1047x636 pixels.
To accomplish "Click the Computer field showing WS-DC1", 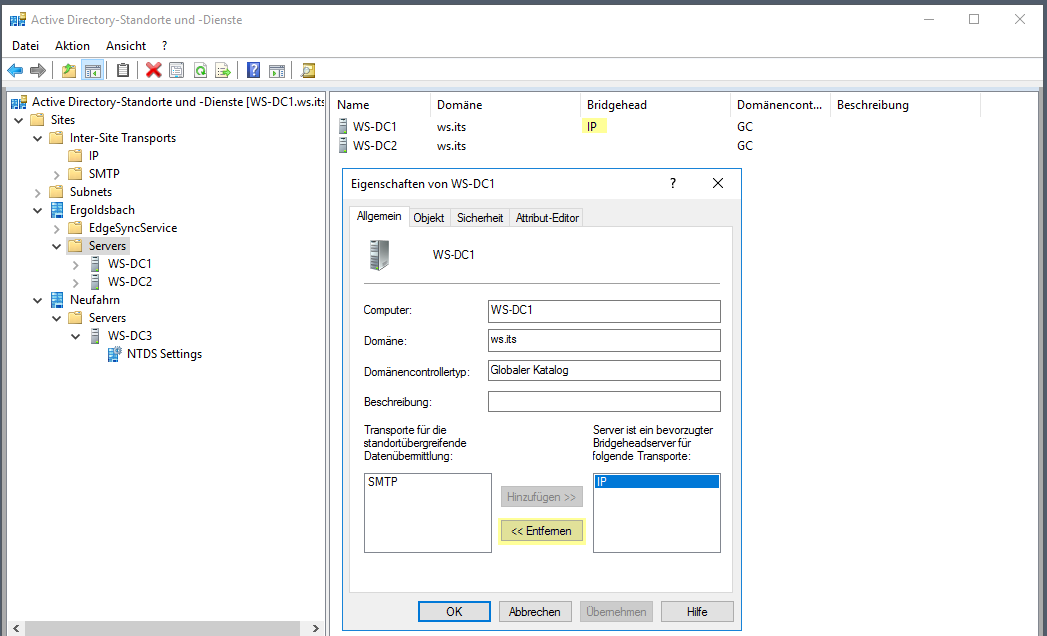I will (604, 311).
